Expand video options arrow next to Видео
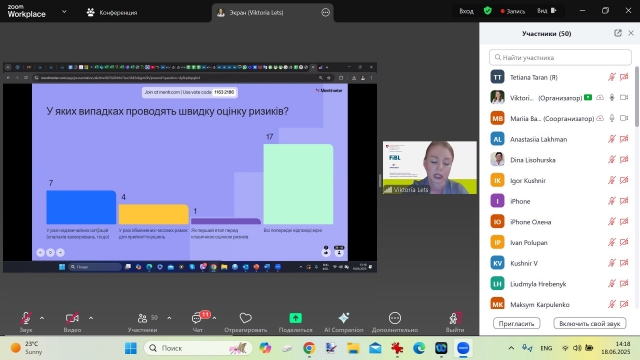This screenshot has height=360, width=640. point(91,318)
